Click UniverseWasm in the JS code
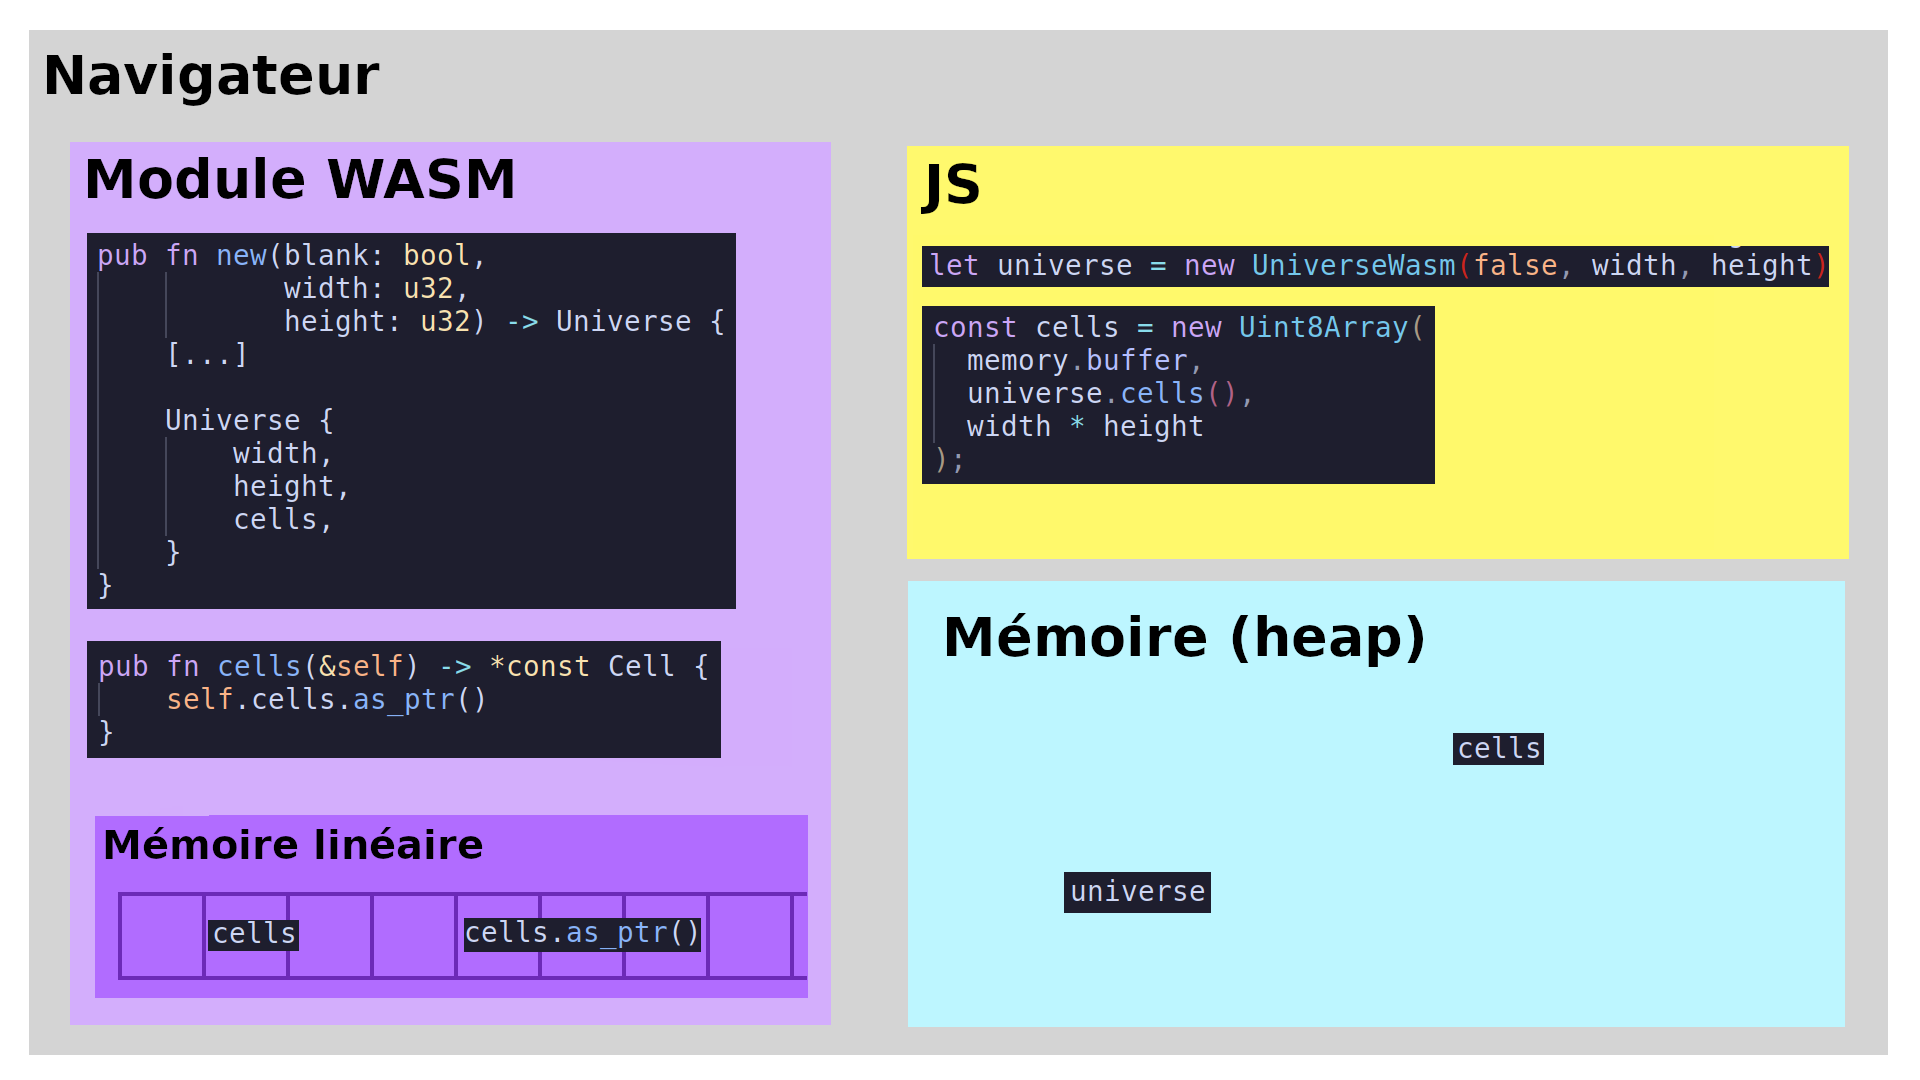 pos(1353,267)
